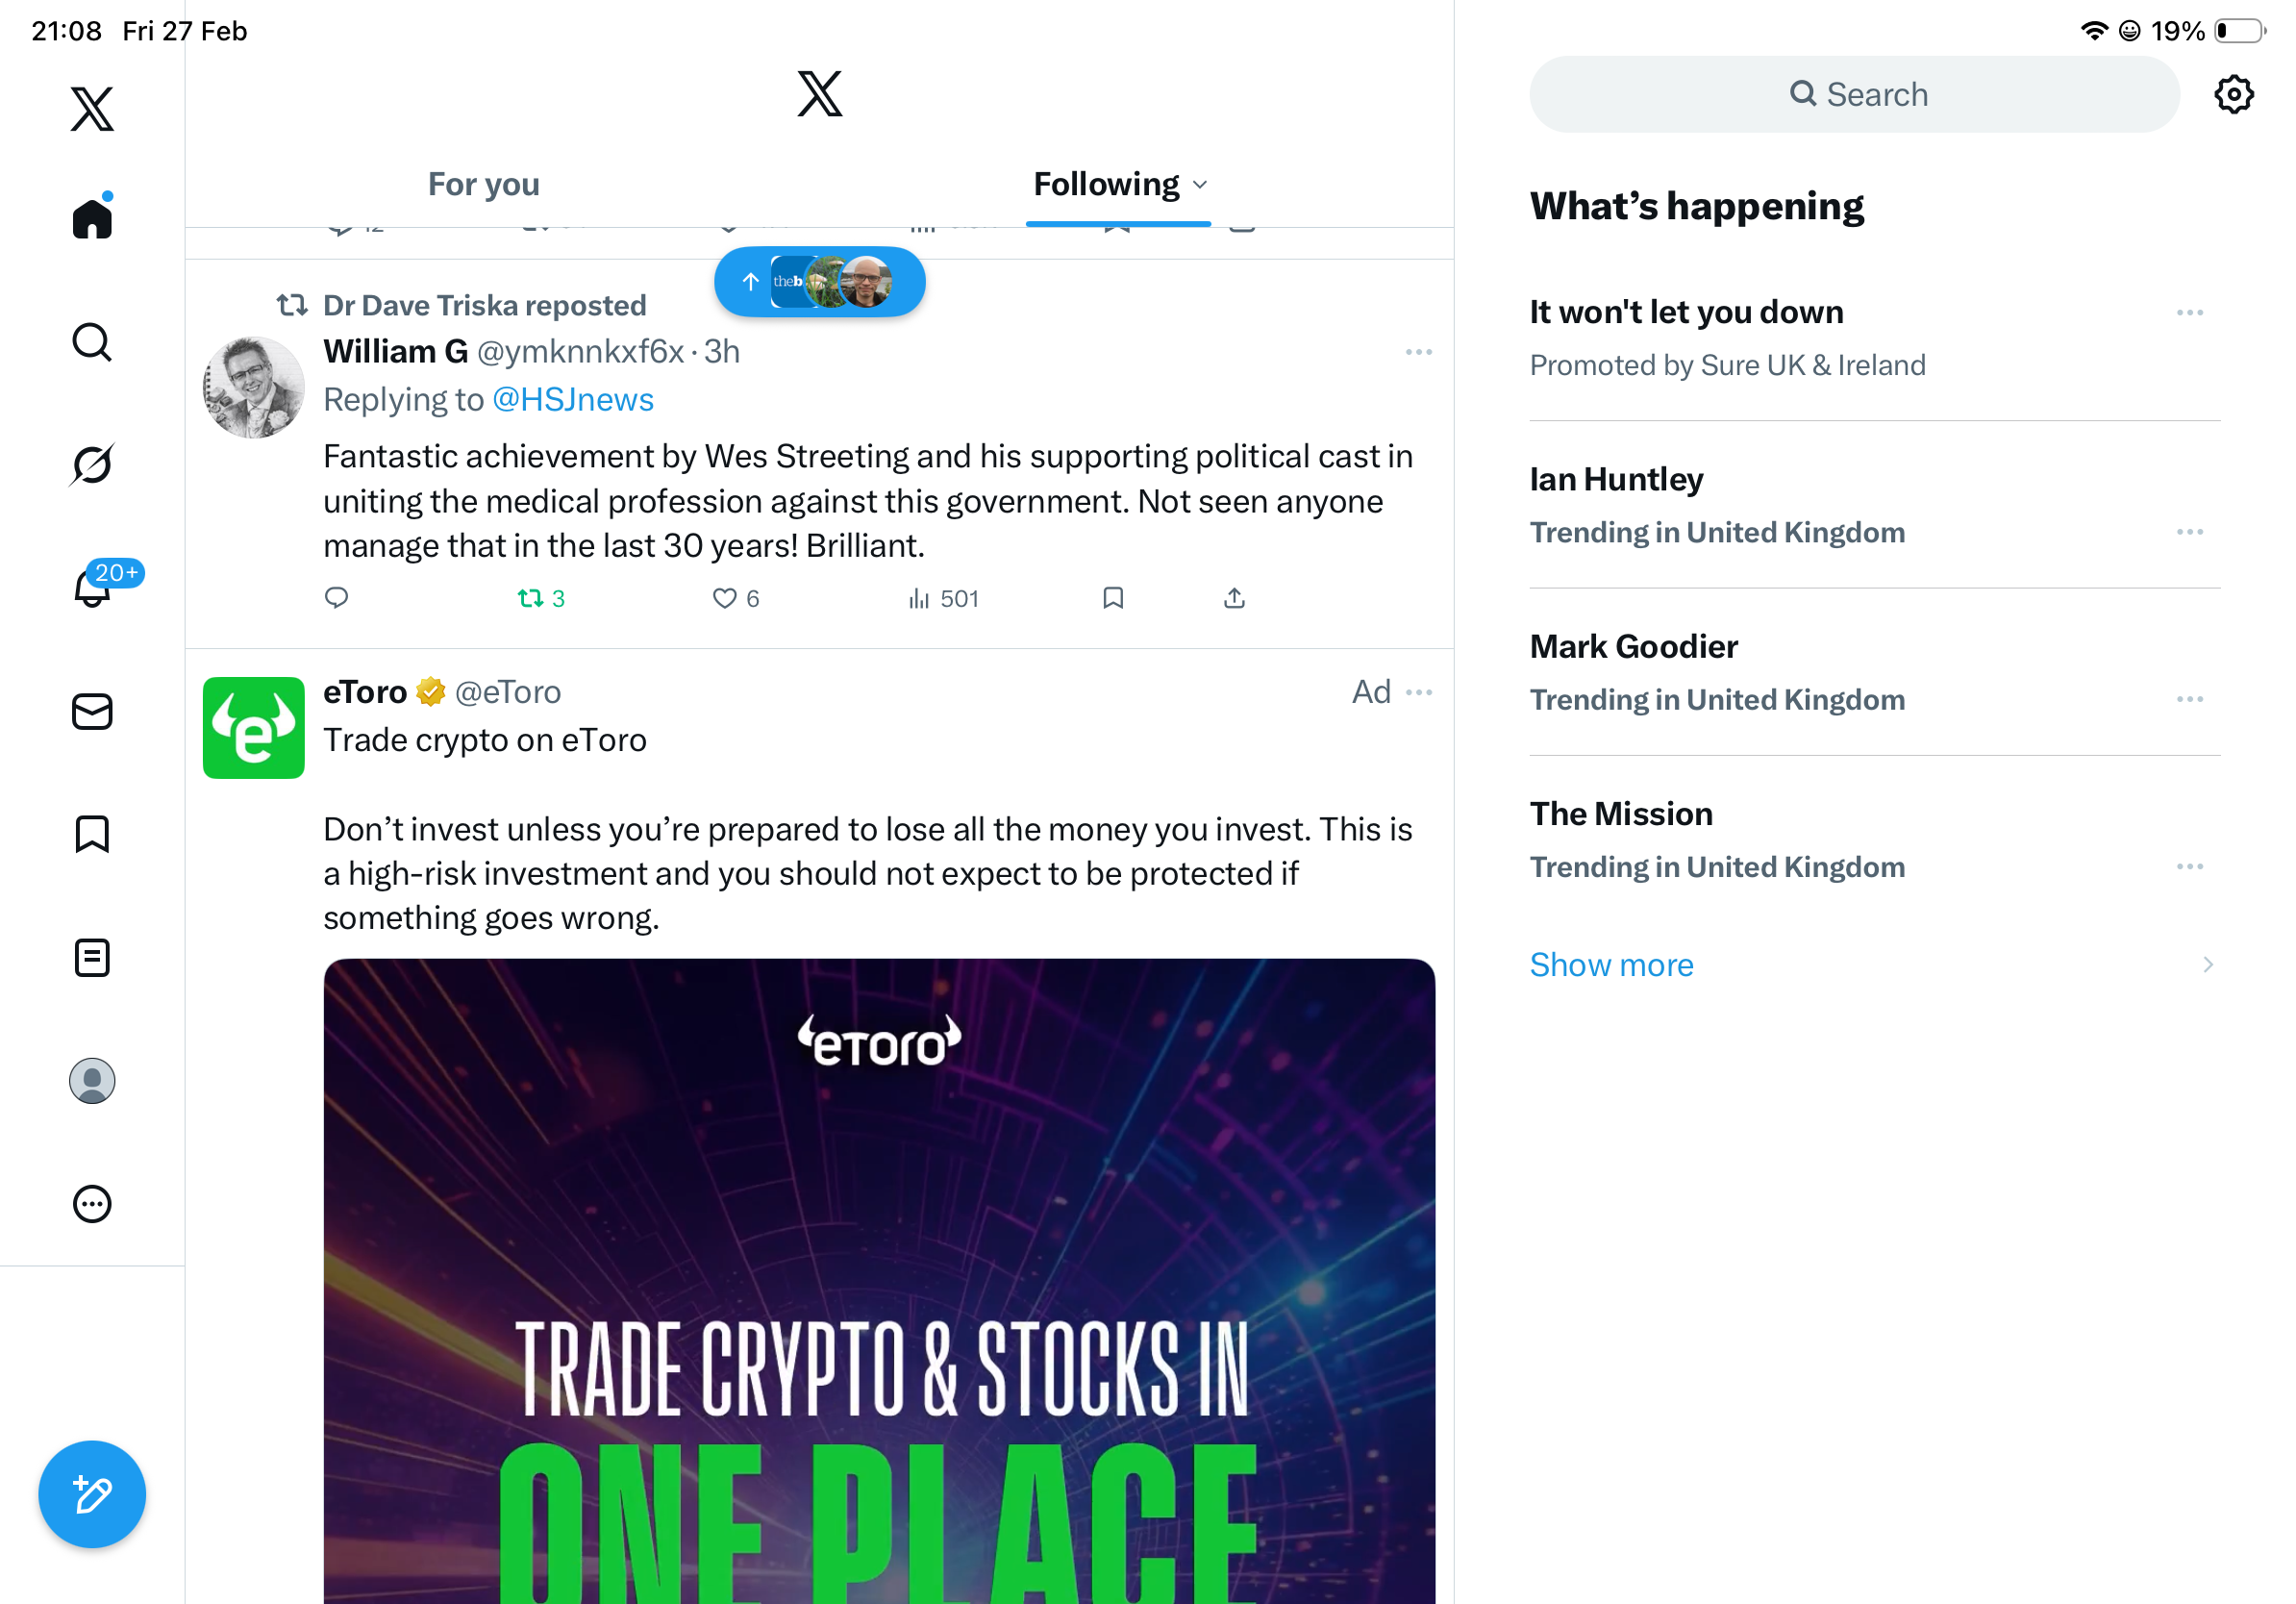Open the Grok icon in sidebar
Screen dimensions: 2296x1604
coord(92,465)
